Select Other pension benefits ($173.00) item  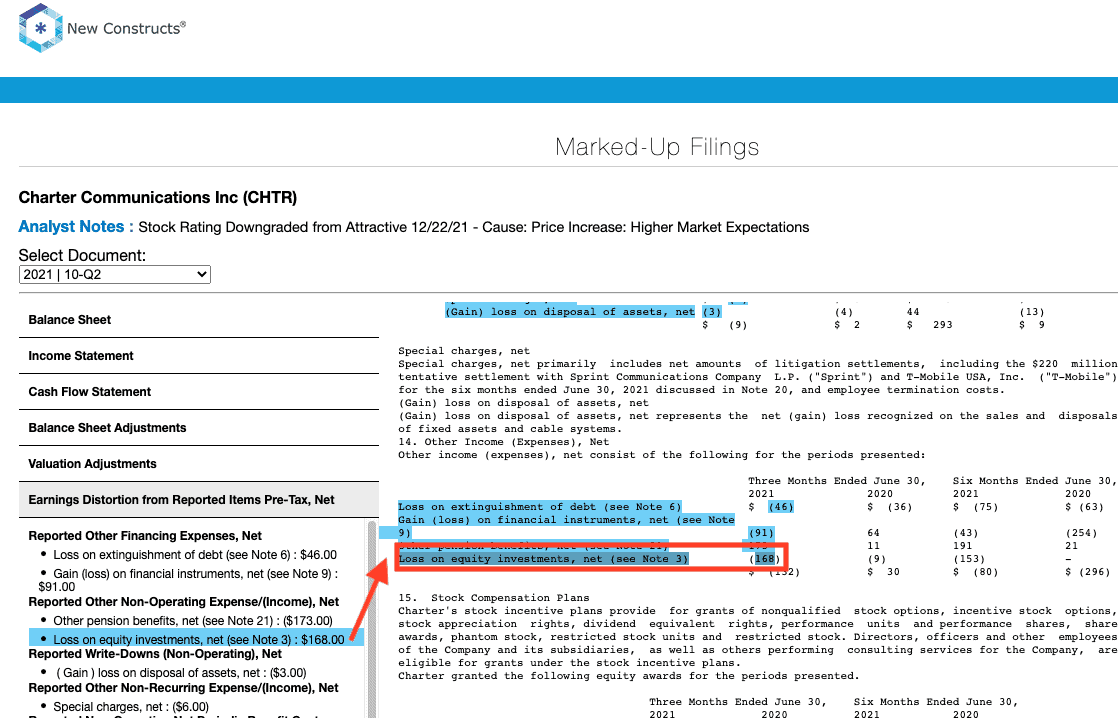click(x=193, y=621)
